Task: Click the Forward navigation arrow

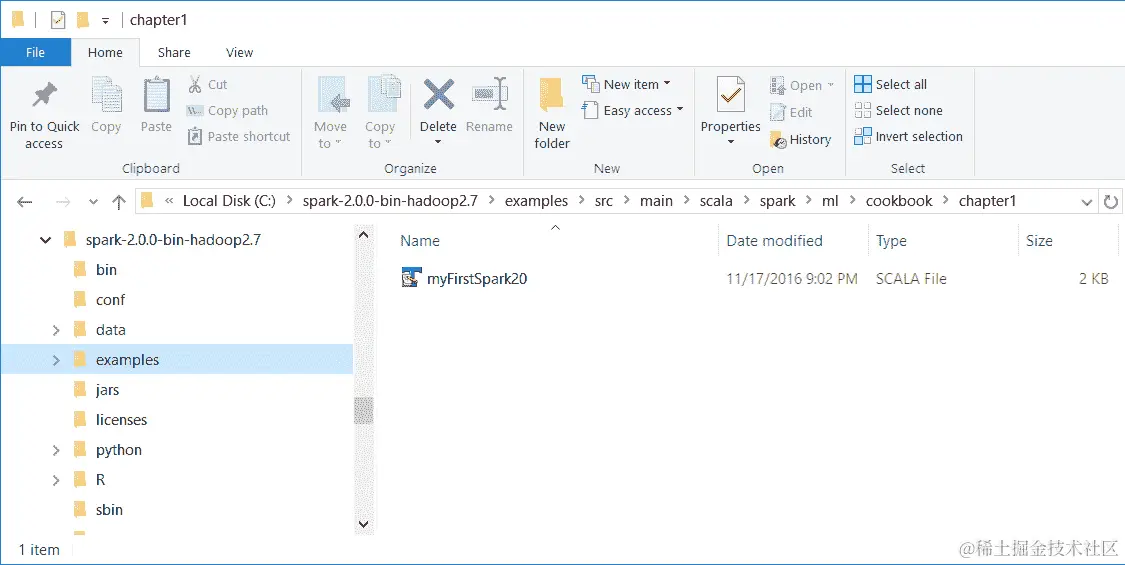Action: click(63, 202)
